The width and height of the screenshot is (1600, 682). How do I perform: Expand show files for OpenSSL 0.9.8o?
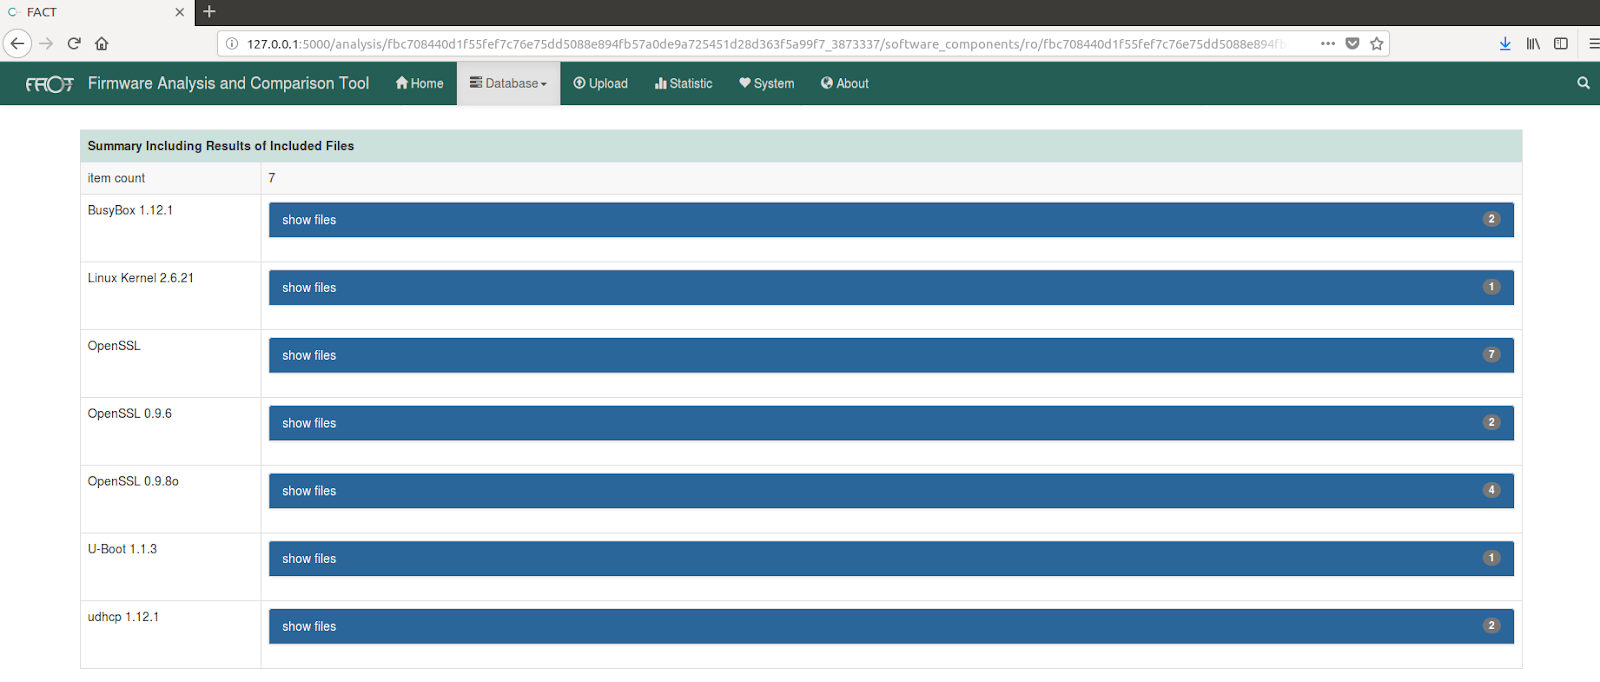pos(891,491)
